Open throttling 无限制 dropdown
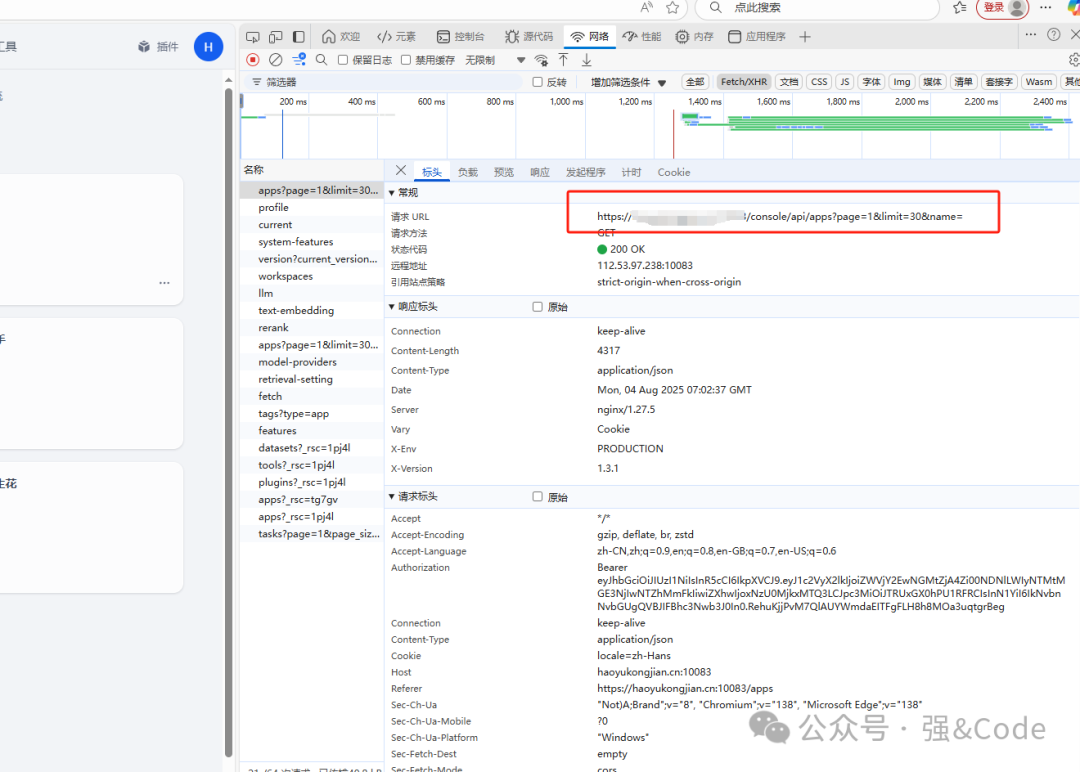1080x772 pixels. [495, 60]
